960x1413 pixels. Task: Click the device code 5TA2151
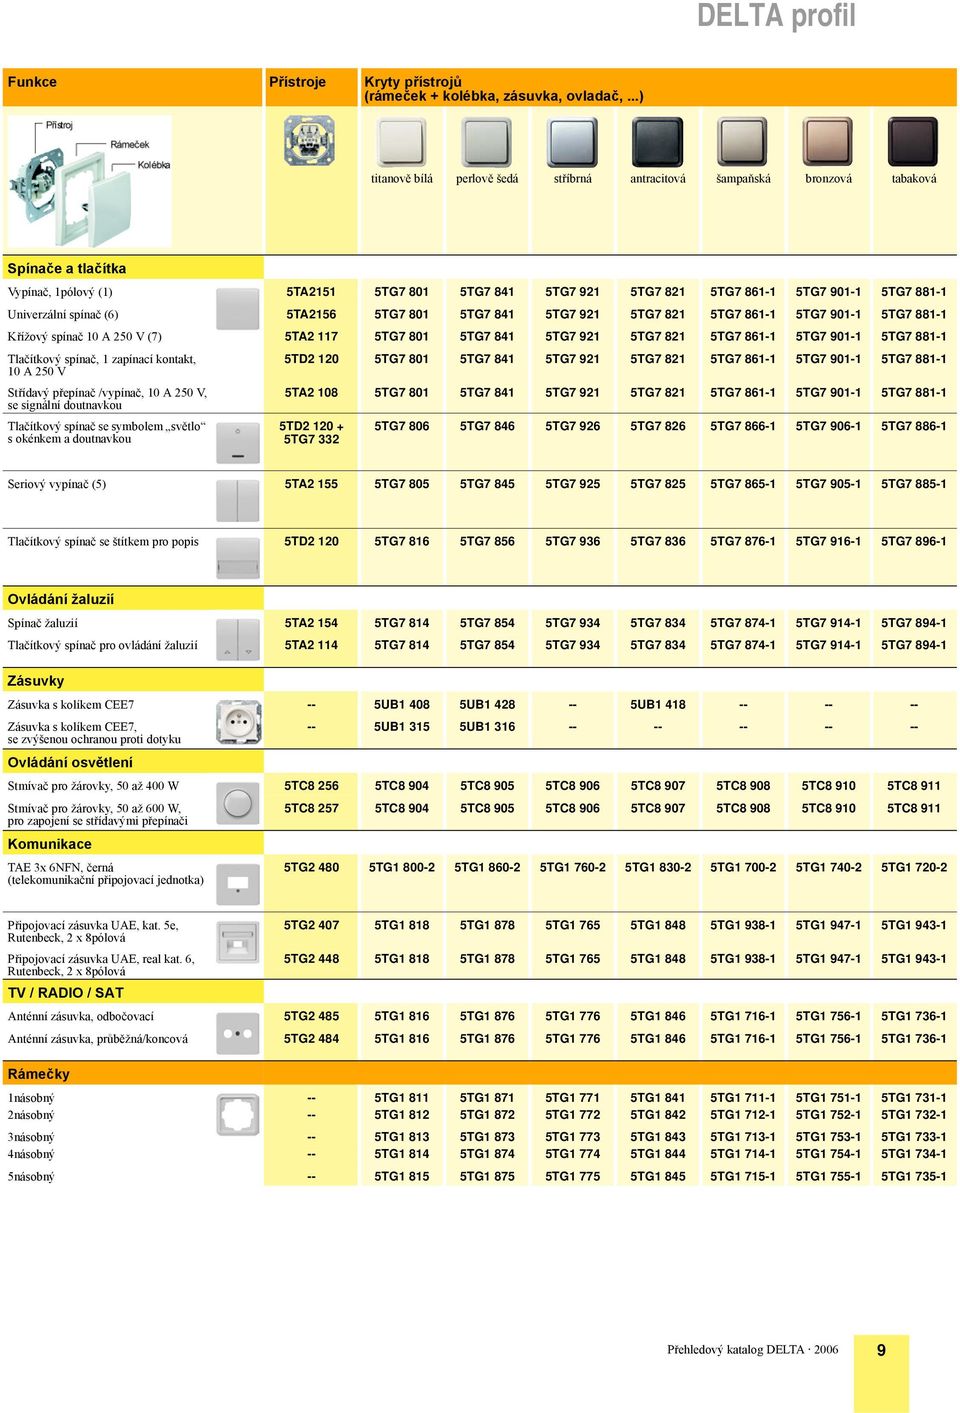click(311, 292)
